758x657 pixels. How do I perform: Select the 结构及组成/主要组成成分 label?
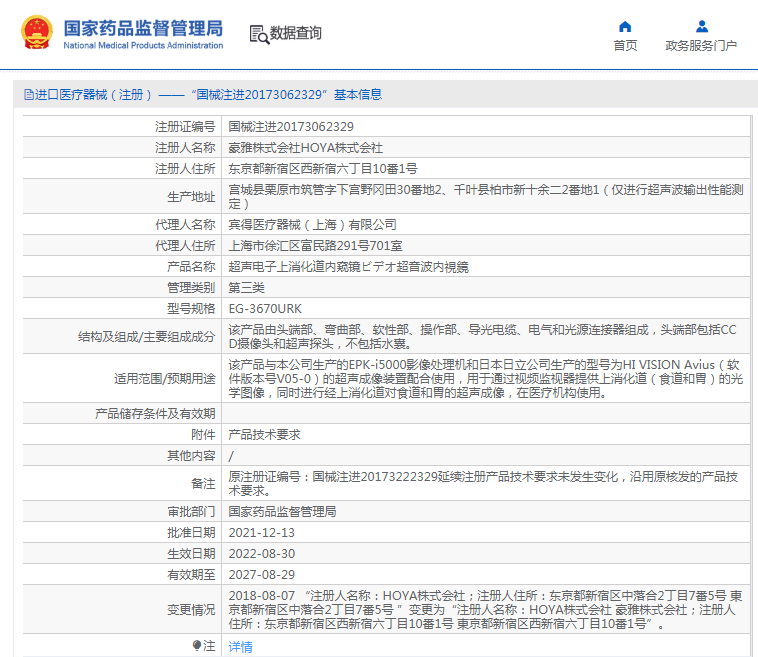click(146, 336)
